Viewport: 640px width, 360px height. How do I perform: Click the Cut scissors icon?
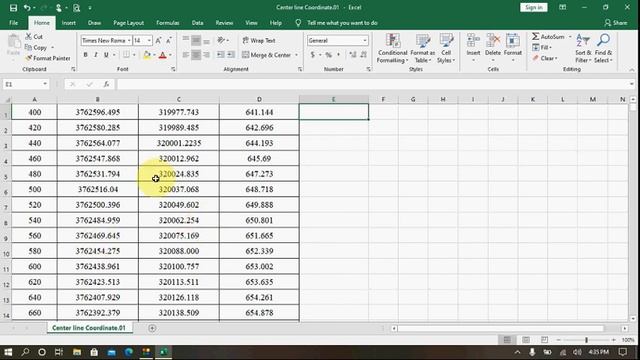coord(29,36)
